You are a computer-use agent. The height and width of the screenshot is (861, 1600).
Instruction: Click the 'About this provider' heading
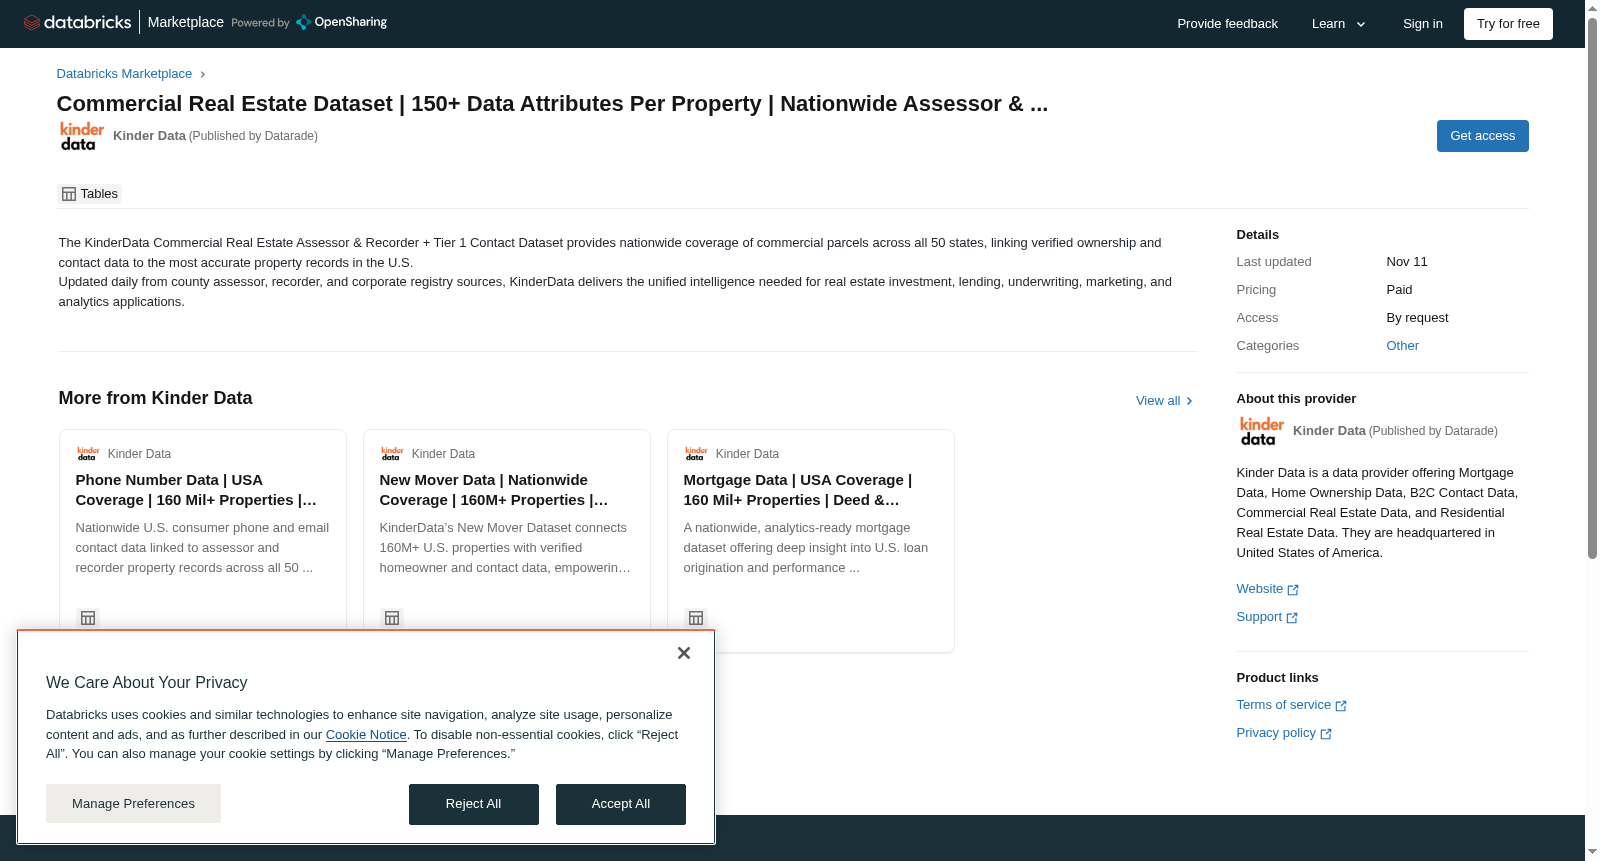1296,399
